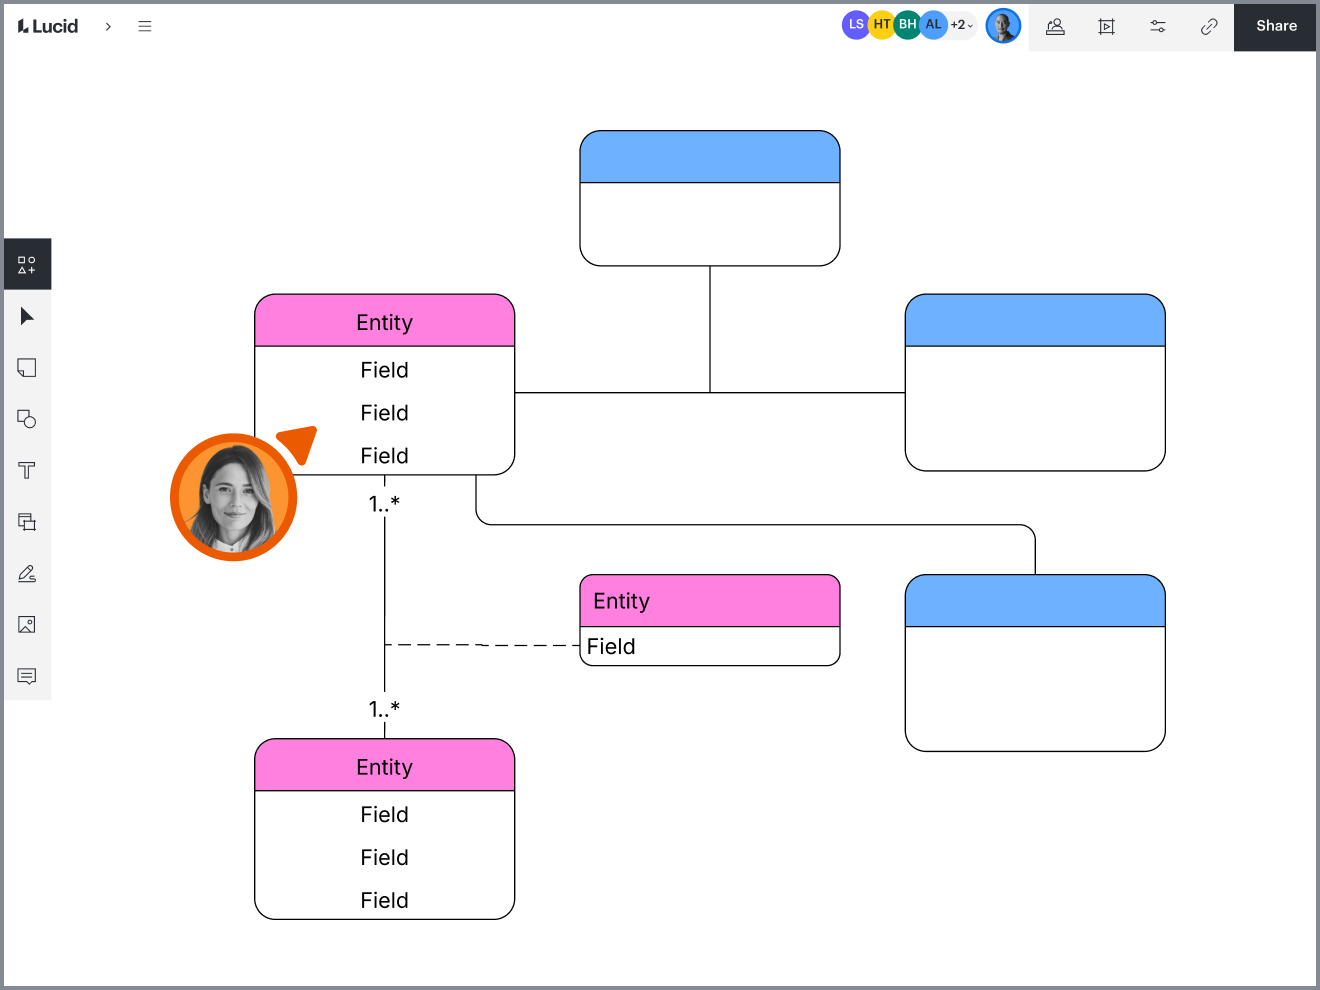Click the circular portrait of the collaborator on canvas
The image size is (1320, 990).
coord(234,497)
